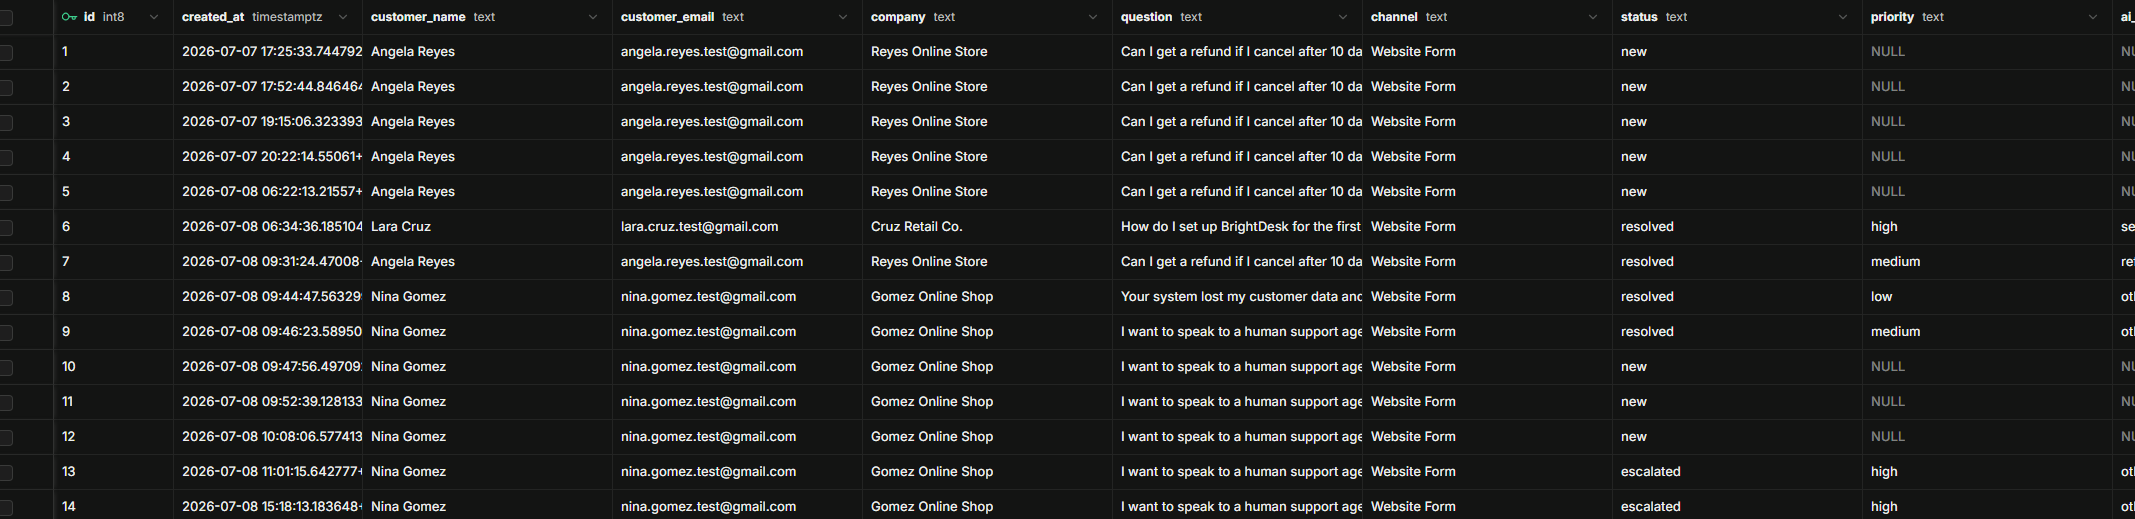
Task: Click the refund question cell in row 5
Action: point(1237,192)
